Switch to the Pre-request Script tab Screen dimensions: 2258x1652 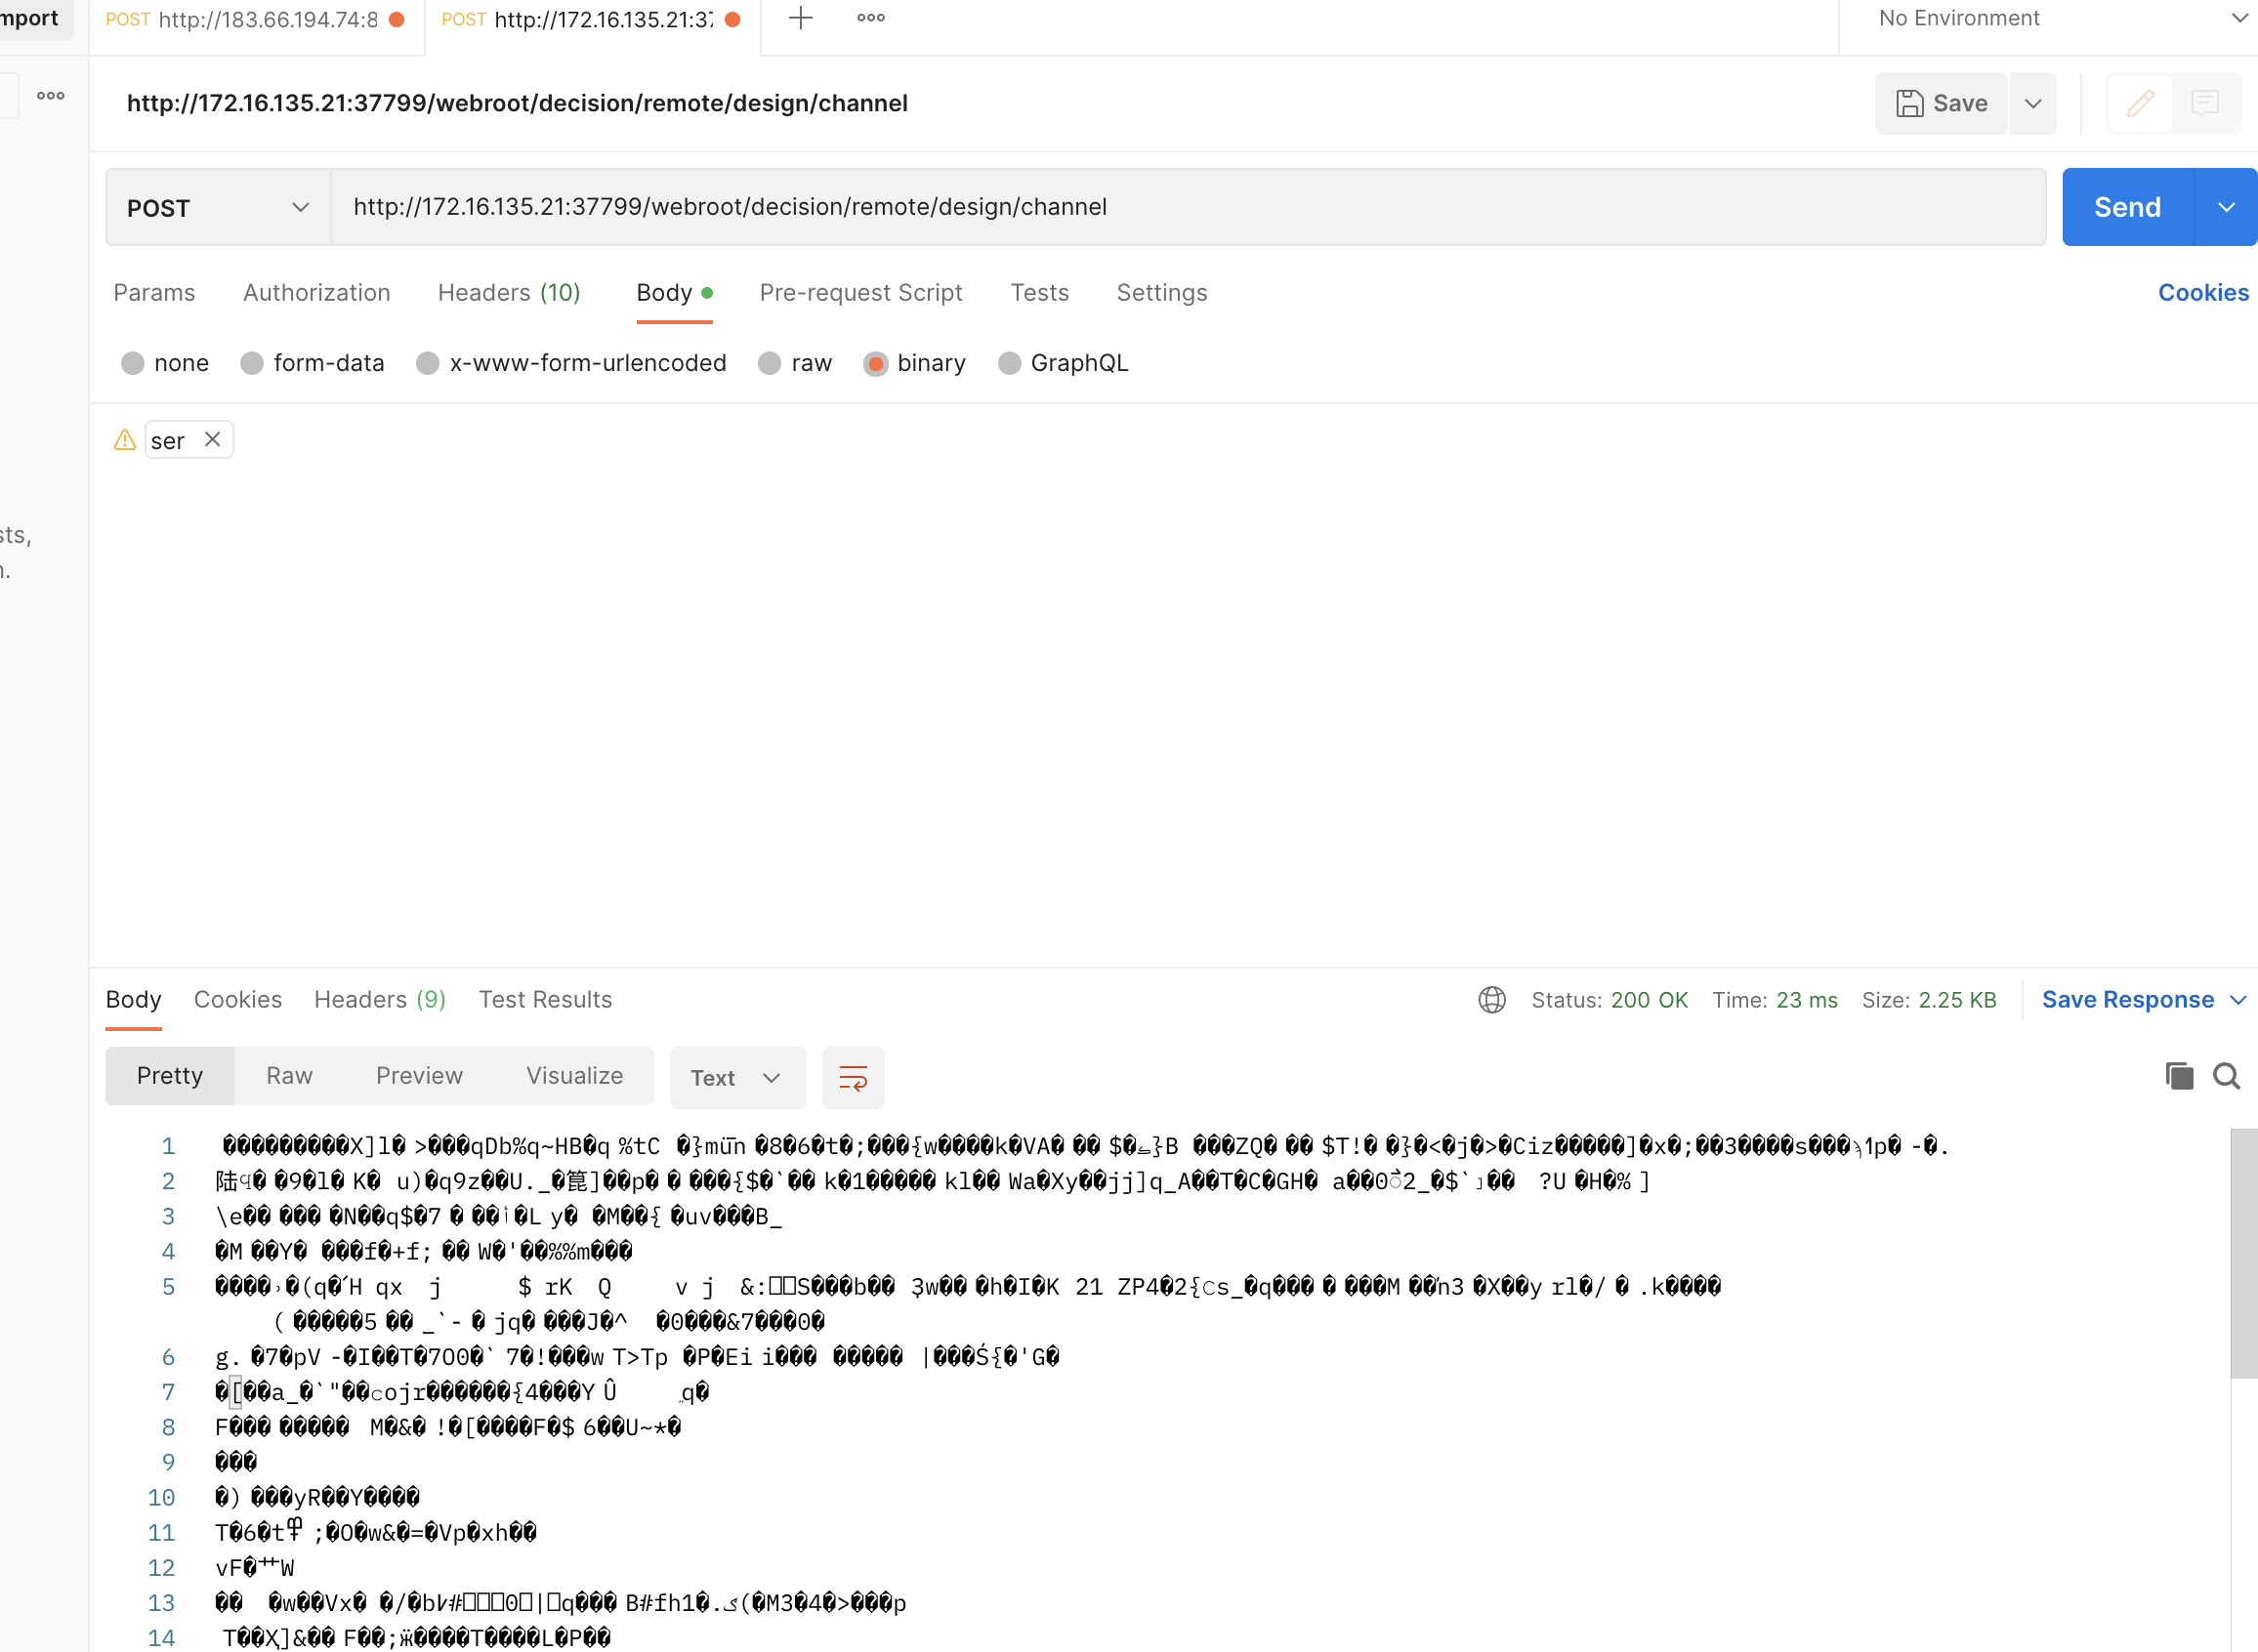[860, 293]
